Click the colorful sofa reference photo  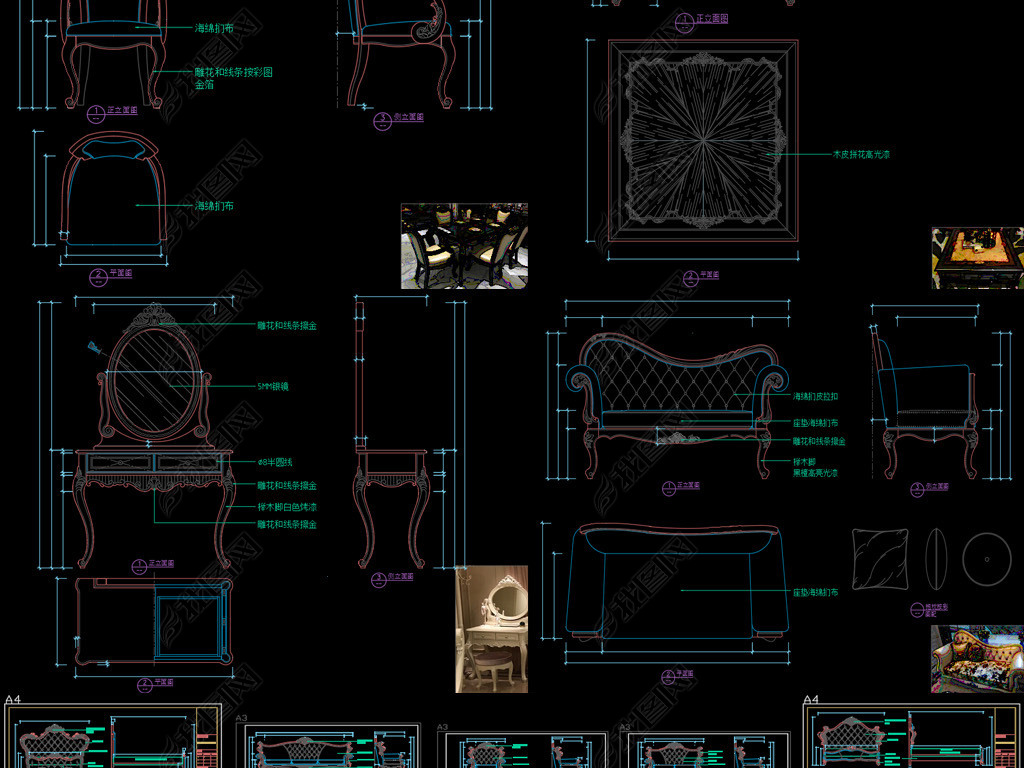(x=976, y=659)
